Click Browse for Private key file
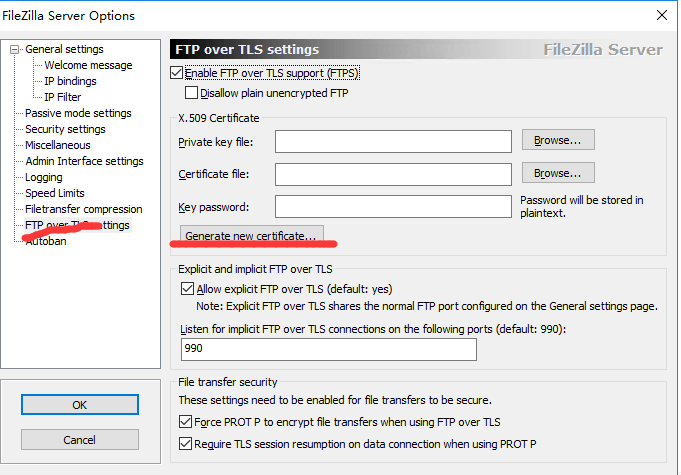This screenshot has width=681, height=475. point(558,141)
